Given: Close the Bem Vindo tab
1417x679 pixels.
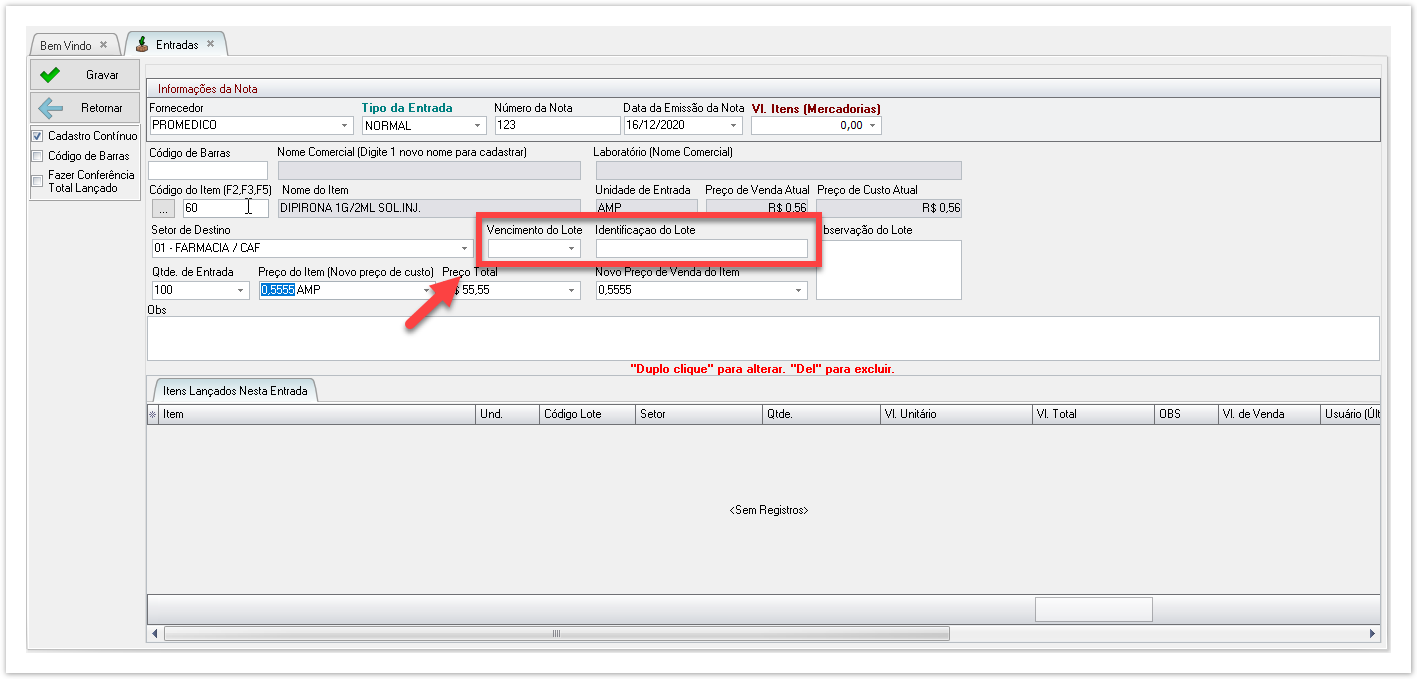Looking at the screenshot, I should pyautogui.click(x=103, y=45).
